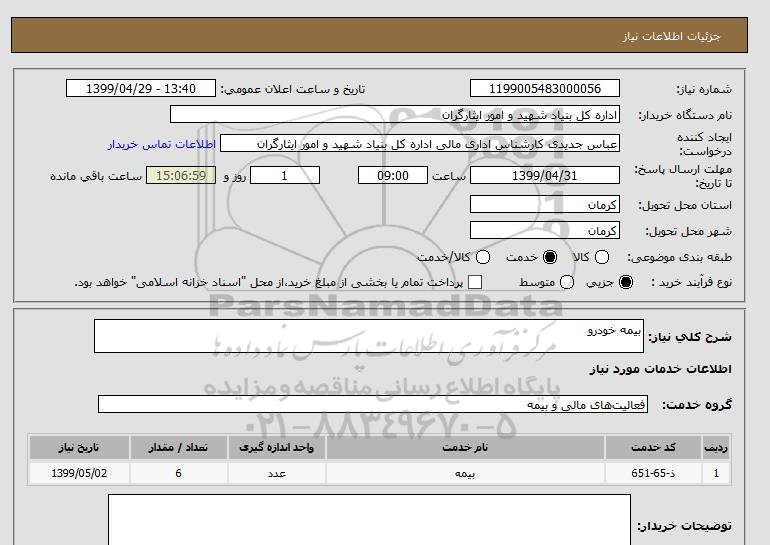The width and height of the screenshot is (770, 545).
Task: Click the توضیحات خریدار text area
Action: tap(369, 520)
